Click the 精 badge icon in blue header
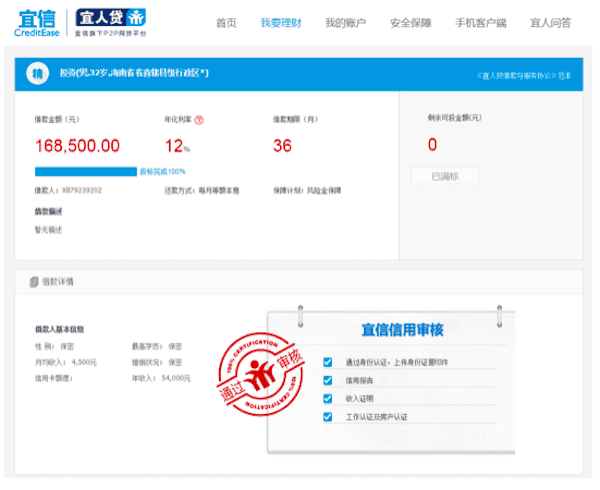Viewport: 600px width, 490px height. coord(38,73)
